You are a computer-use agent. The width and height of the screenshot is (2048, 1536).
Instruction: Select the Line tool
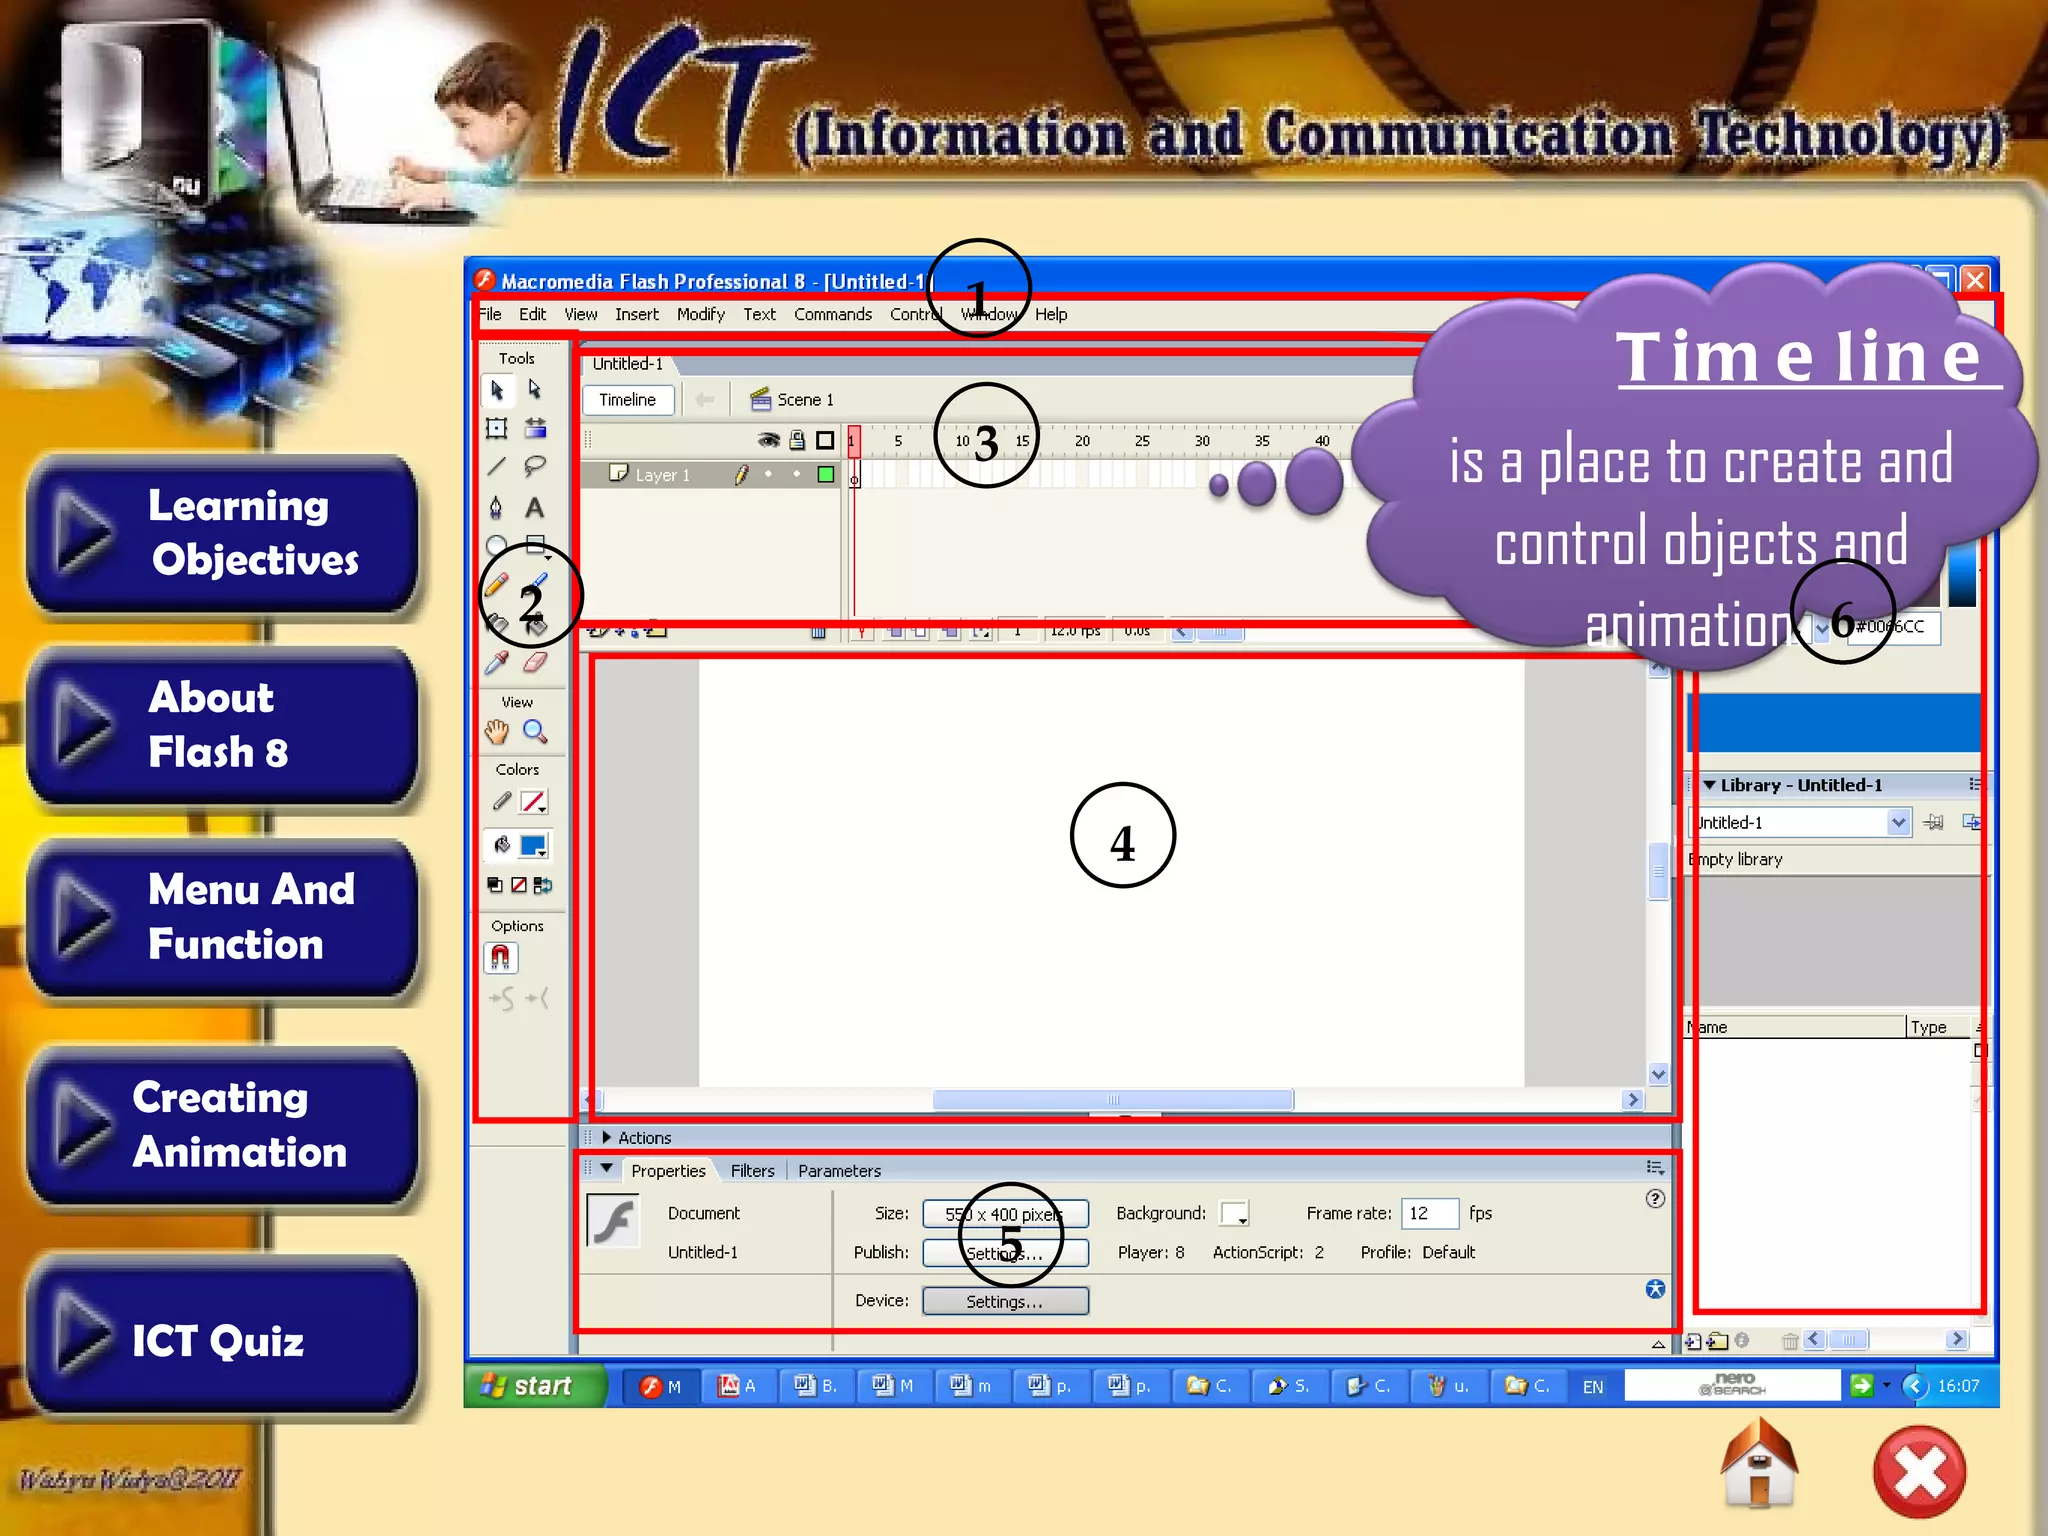tap(497, 467)
